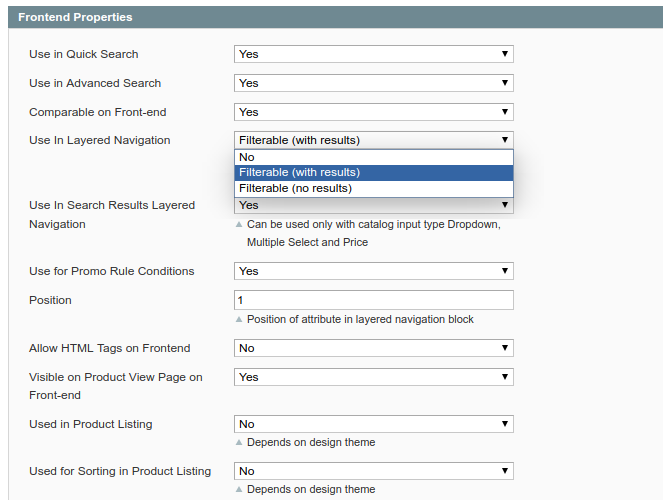This screenshot has width=670, height=500.
Task: Click the hint triangle under Used in Product Listing
Action: [239, 442]
